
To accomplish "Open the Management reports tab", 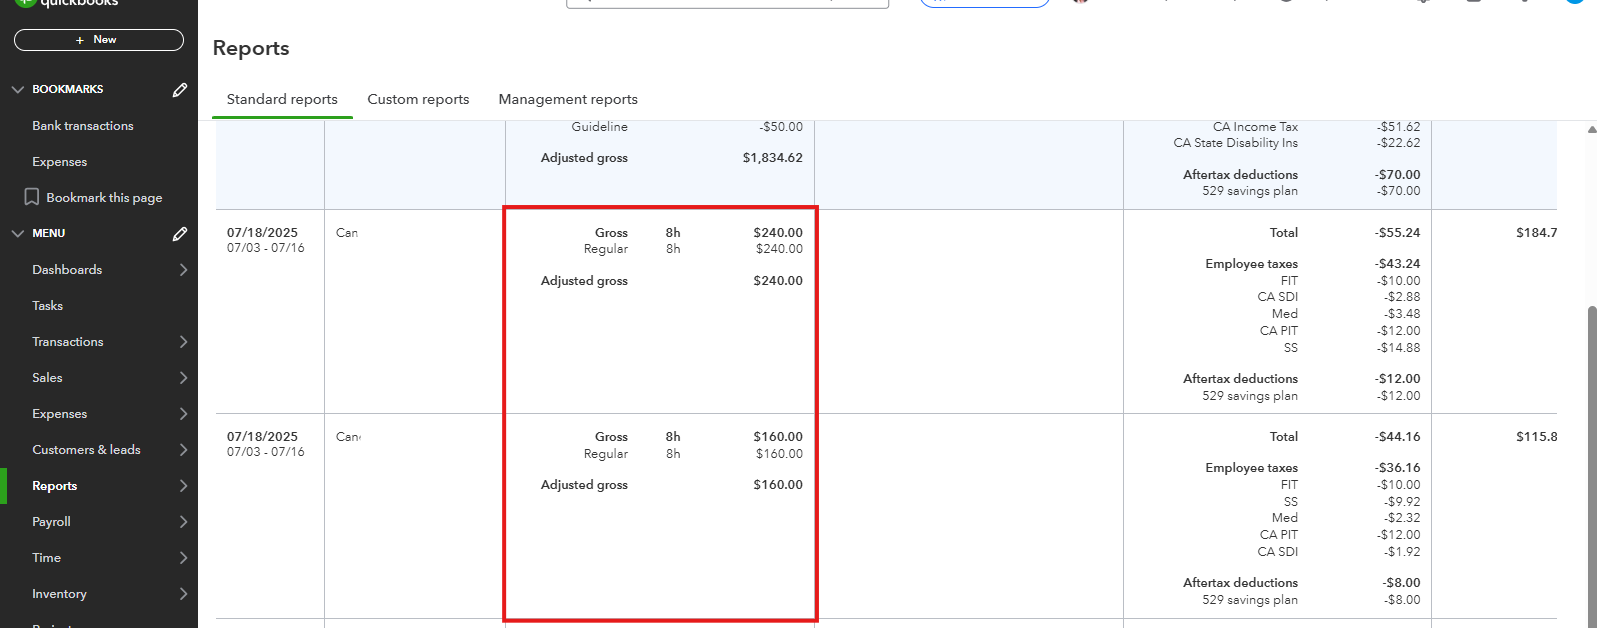I will point(568,99).
